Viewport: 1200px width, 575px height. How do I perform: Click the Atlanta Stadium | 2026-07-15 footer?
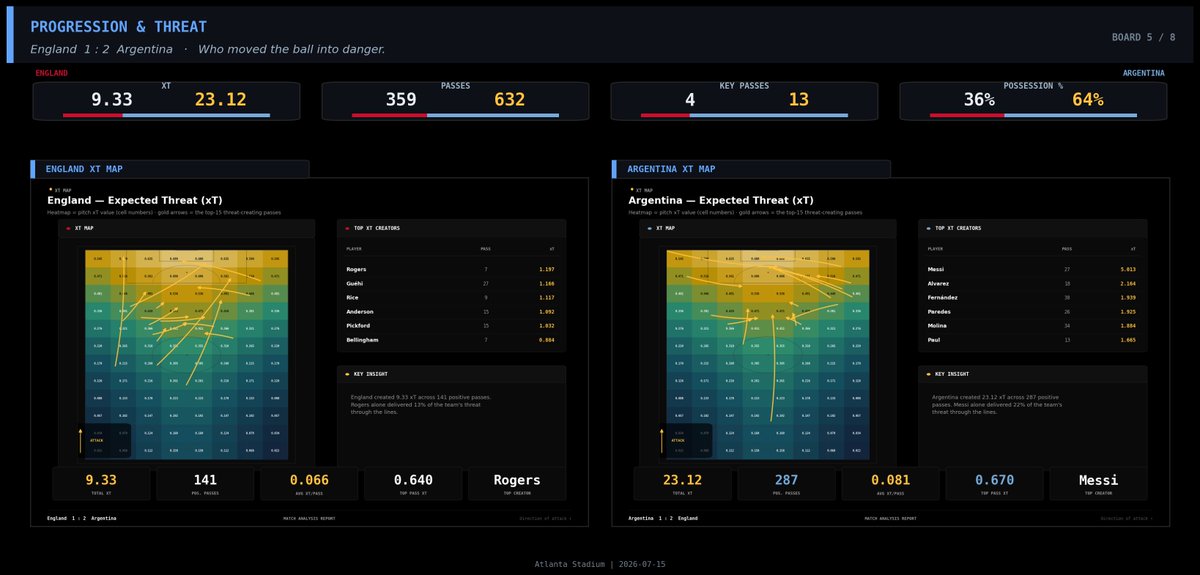(x=600, y=564)
